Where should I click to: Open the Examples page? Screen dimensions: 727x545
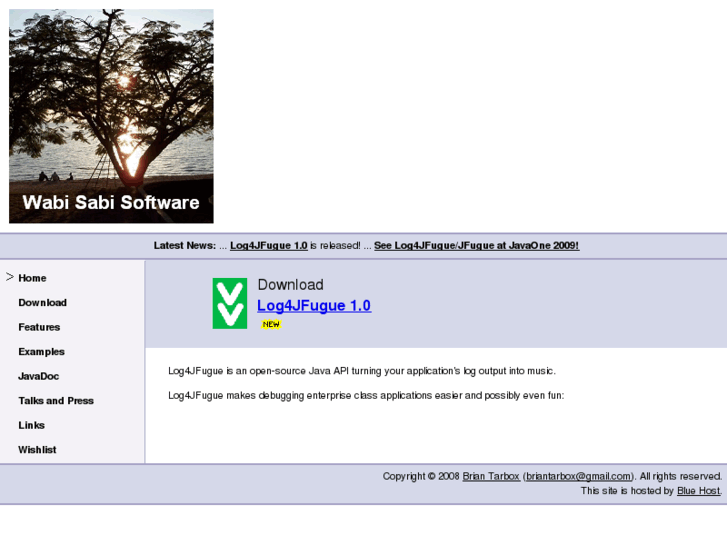click(42, 352)
